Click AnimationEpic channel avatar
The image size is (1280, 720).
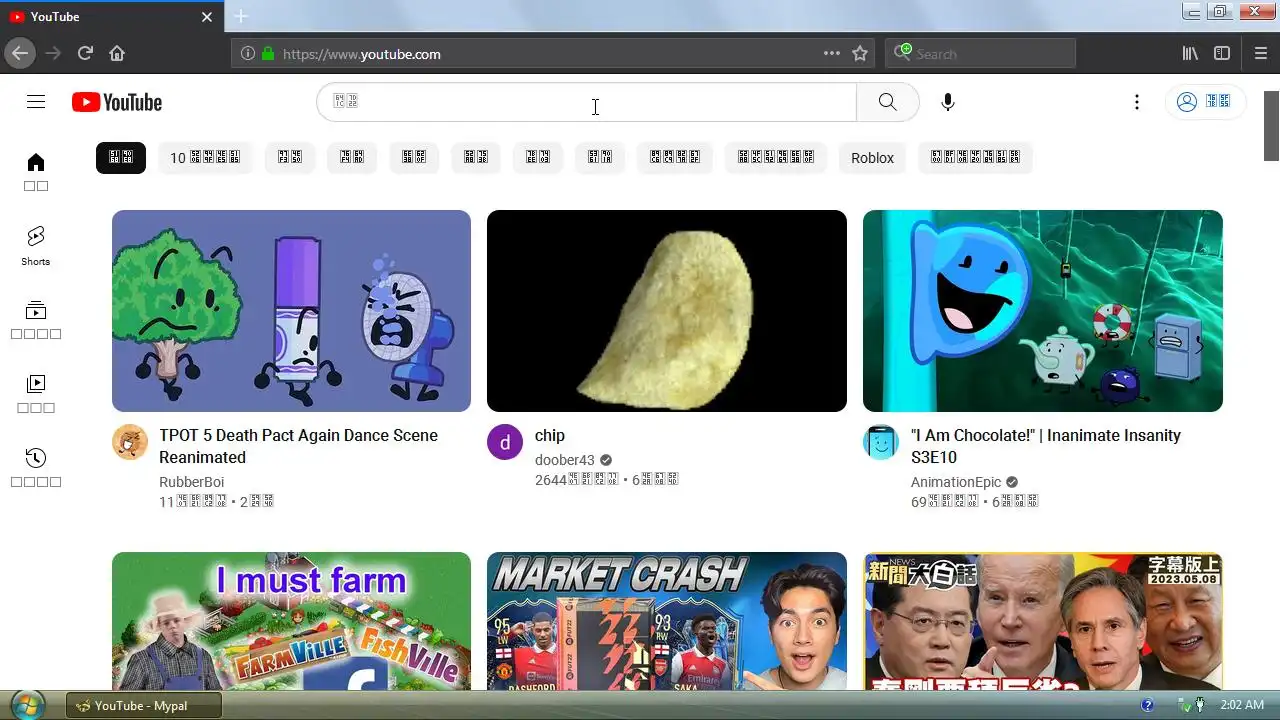(x=881, y=442)
